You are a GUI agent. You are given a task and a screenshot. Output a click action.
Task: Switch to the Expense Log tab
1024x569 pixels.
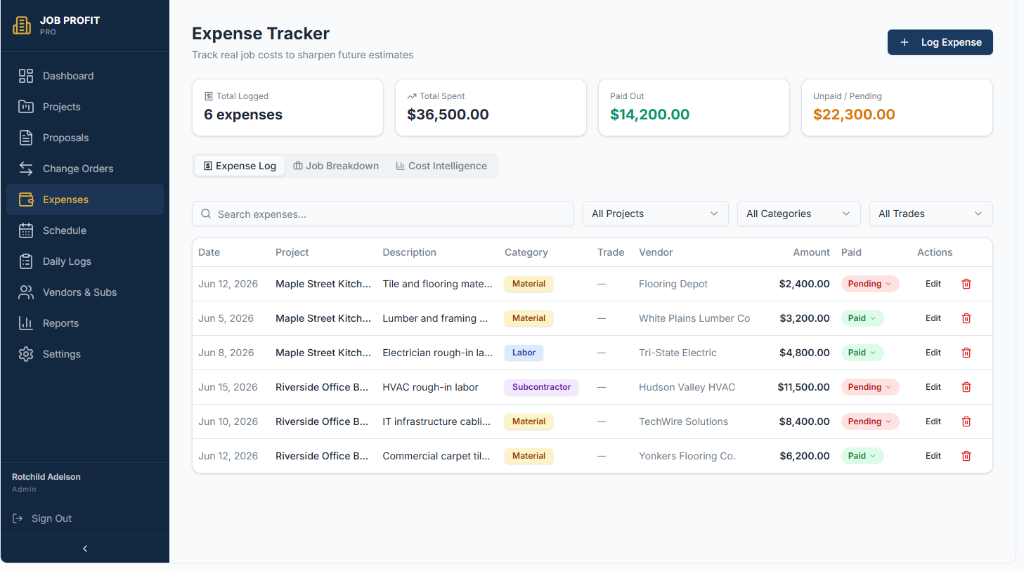tap(240, 166)
